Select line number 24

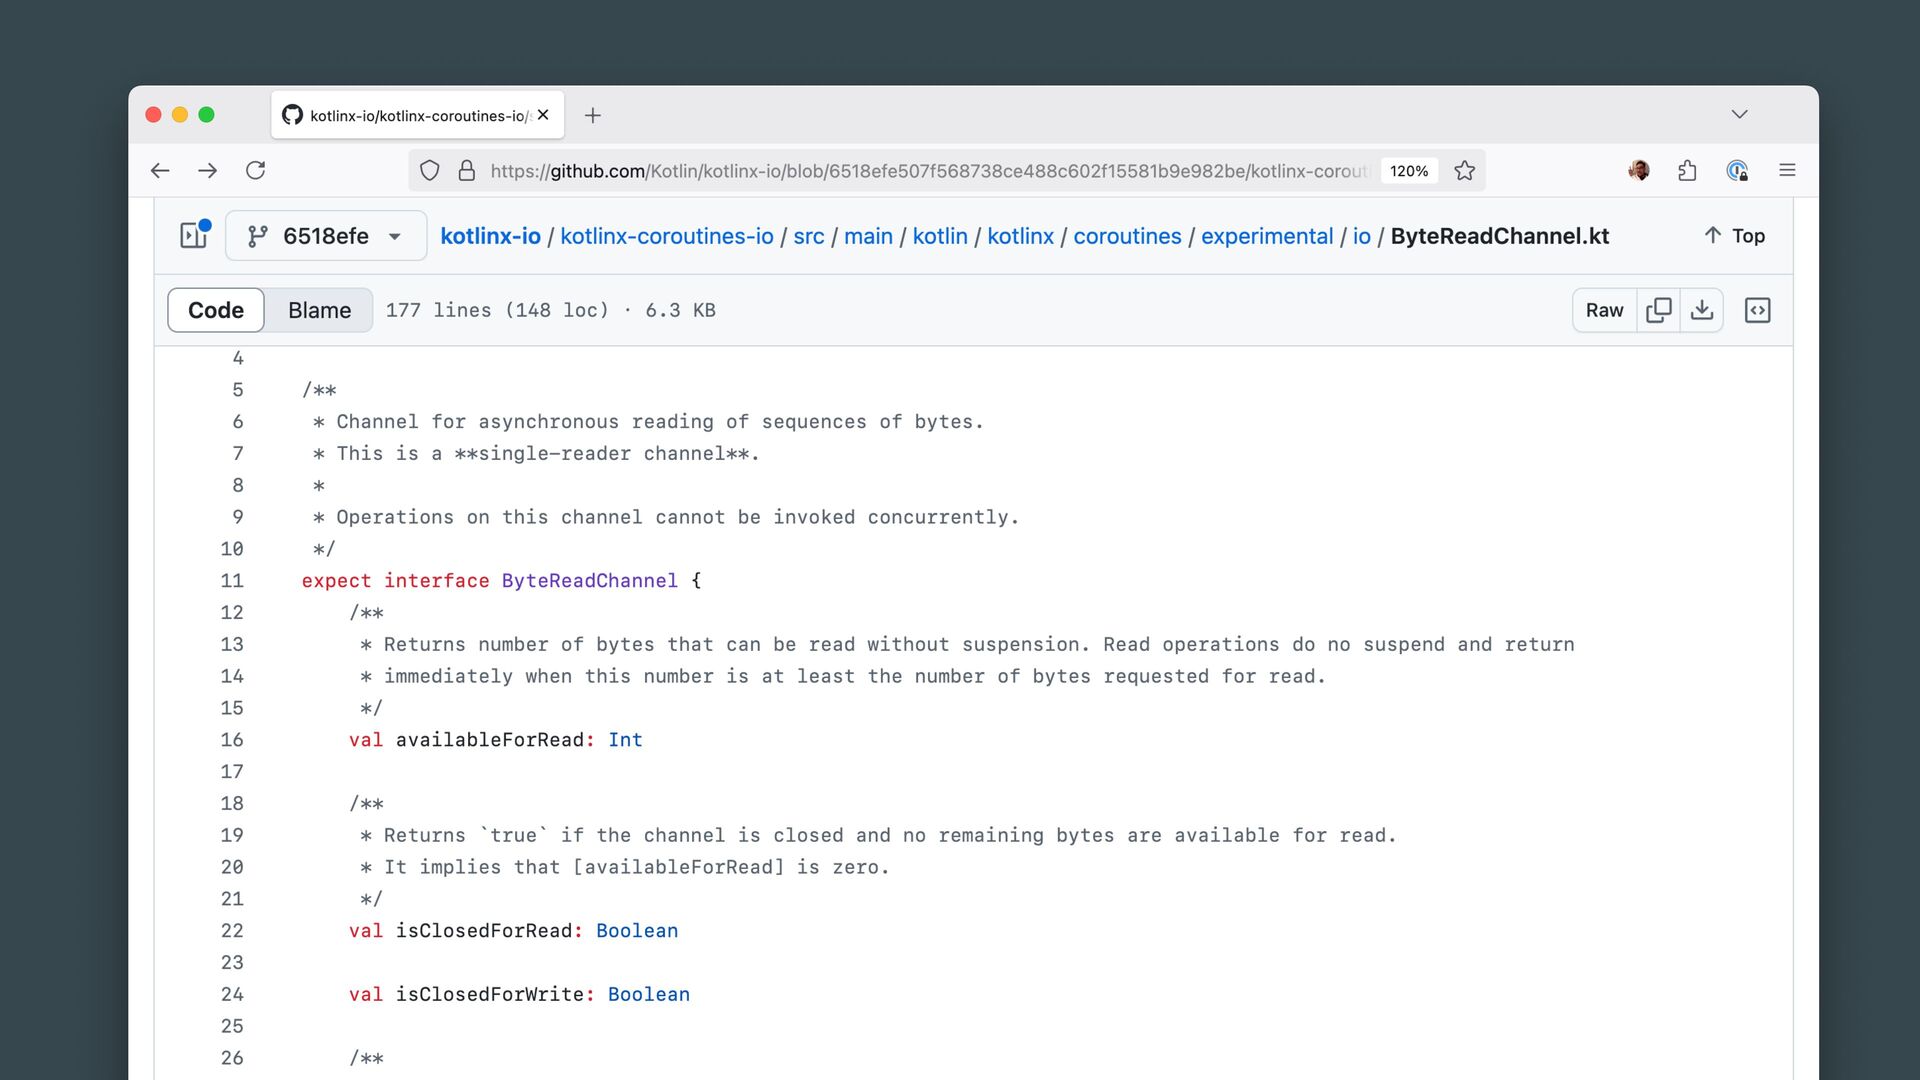point(232,995)
